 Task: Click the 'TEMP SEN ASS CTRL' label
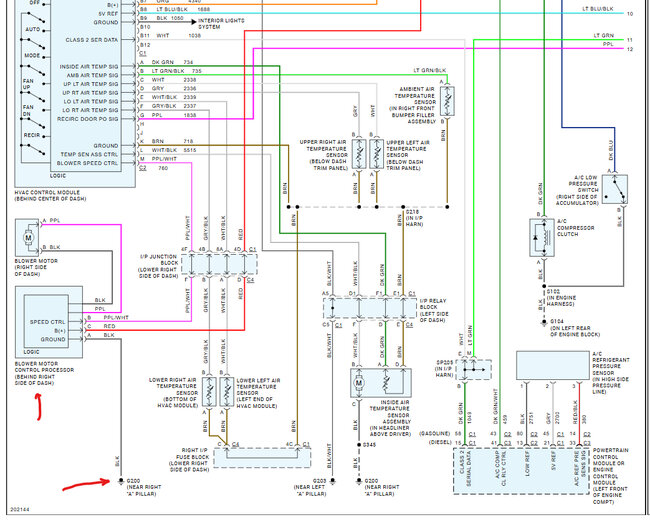(89, 154)
